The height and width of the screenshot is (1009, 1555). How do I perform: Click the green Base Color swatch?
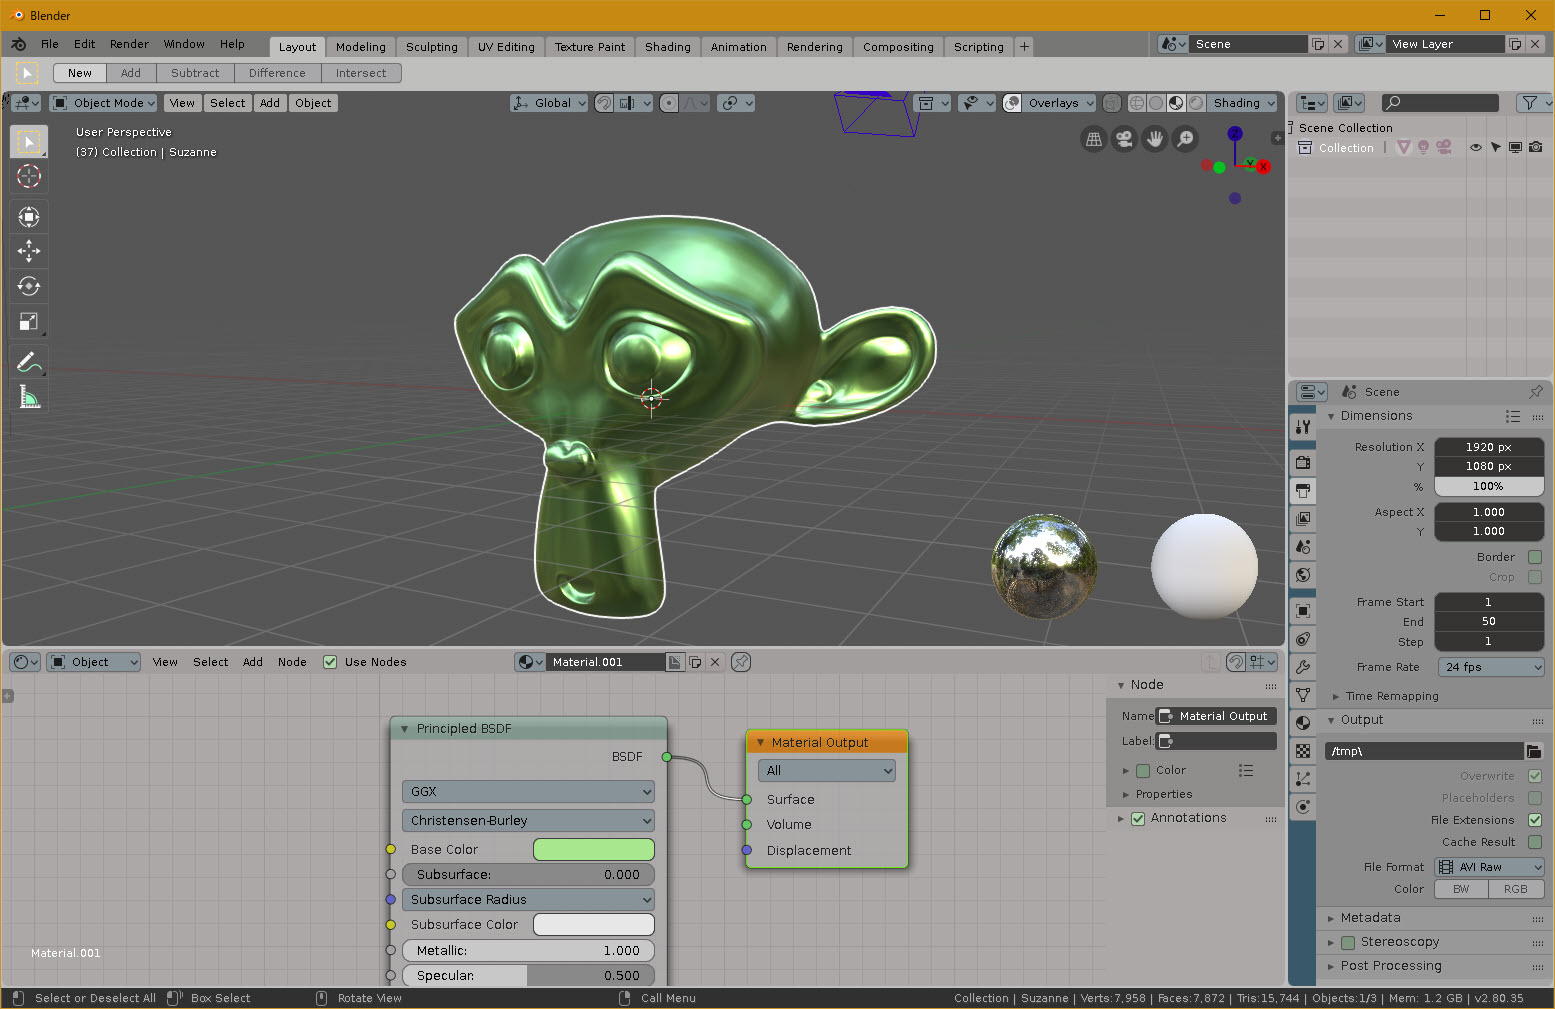[x=594, y=850]
